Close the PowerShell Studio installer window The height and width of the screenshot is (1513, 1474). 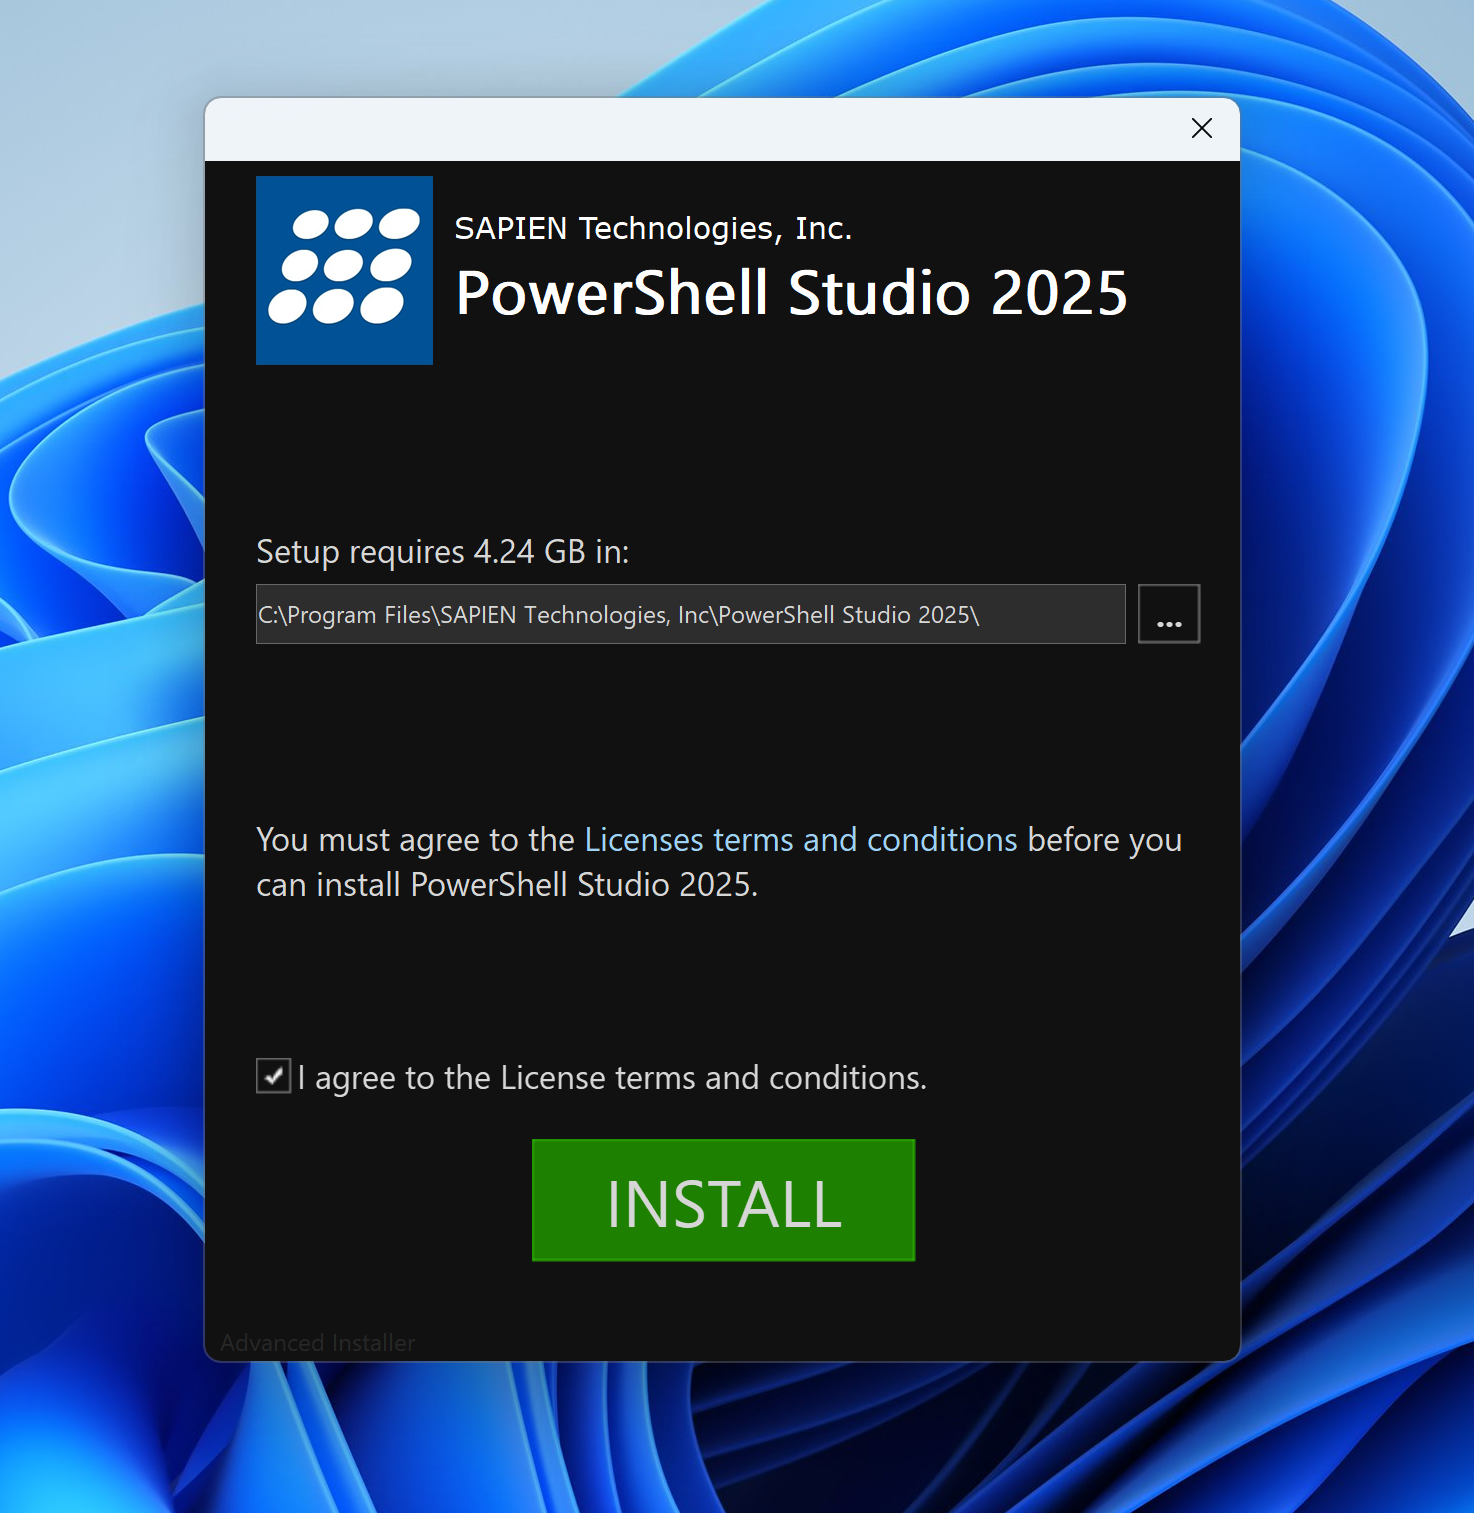[1201, 128]
